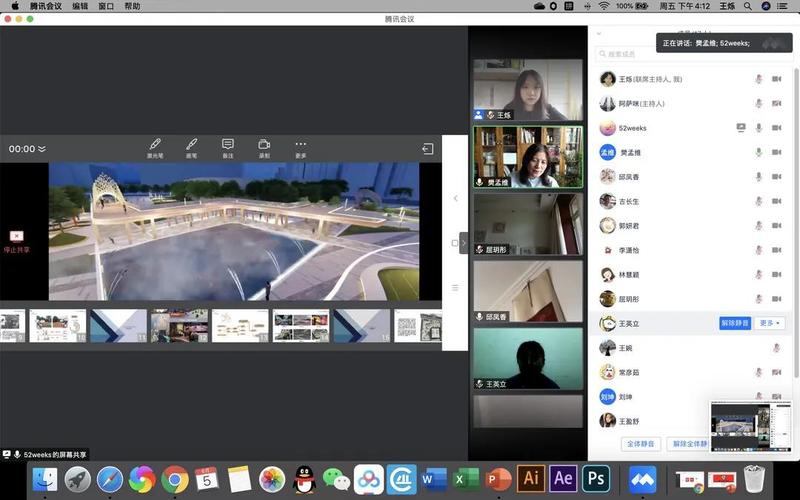
Task: Open Photoshop from the Dock
Action: (x=597, y=478)
